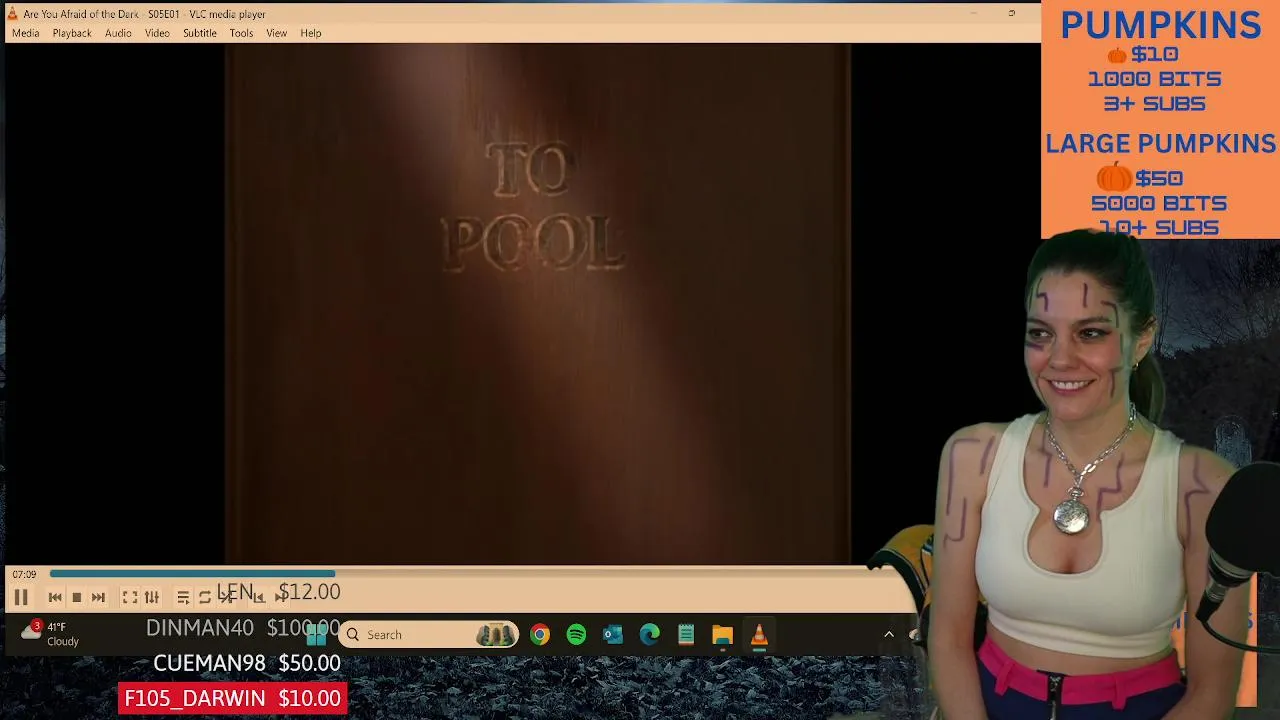Open the View menu

click(x=276, y=33)
